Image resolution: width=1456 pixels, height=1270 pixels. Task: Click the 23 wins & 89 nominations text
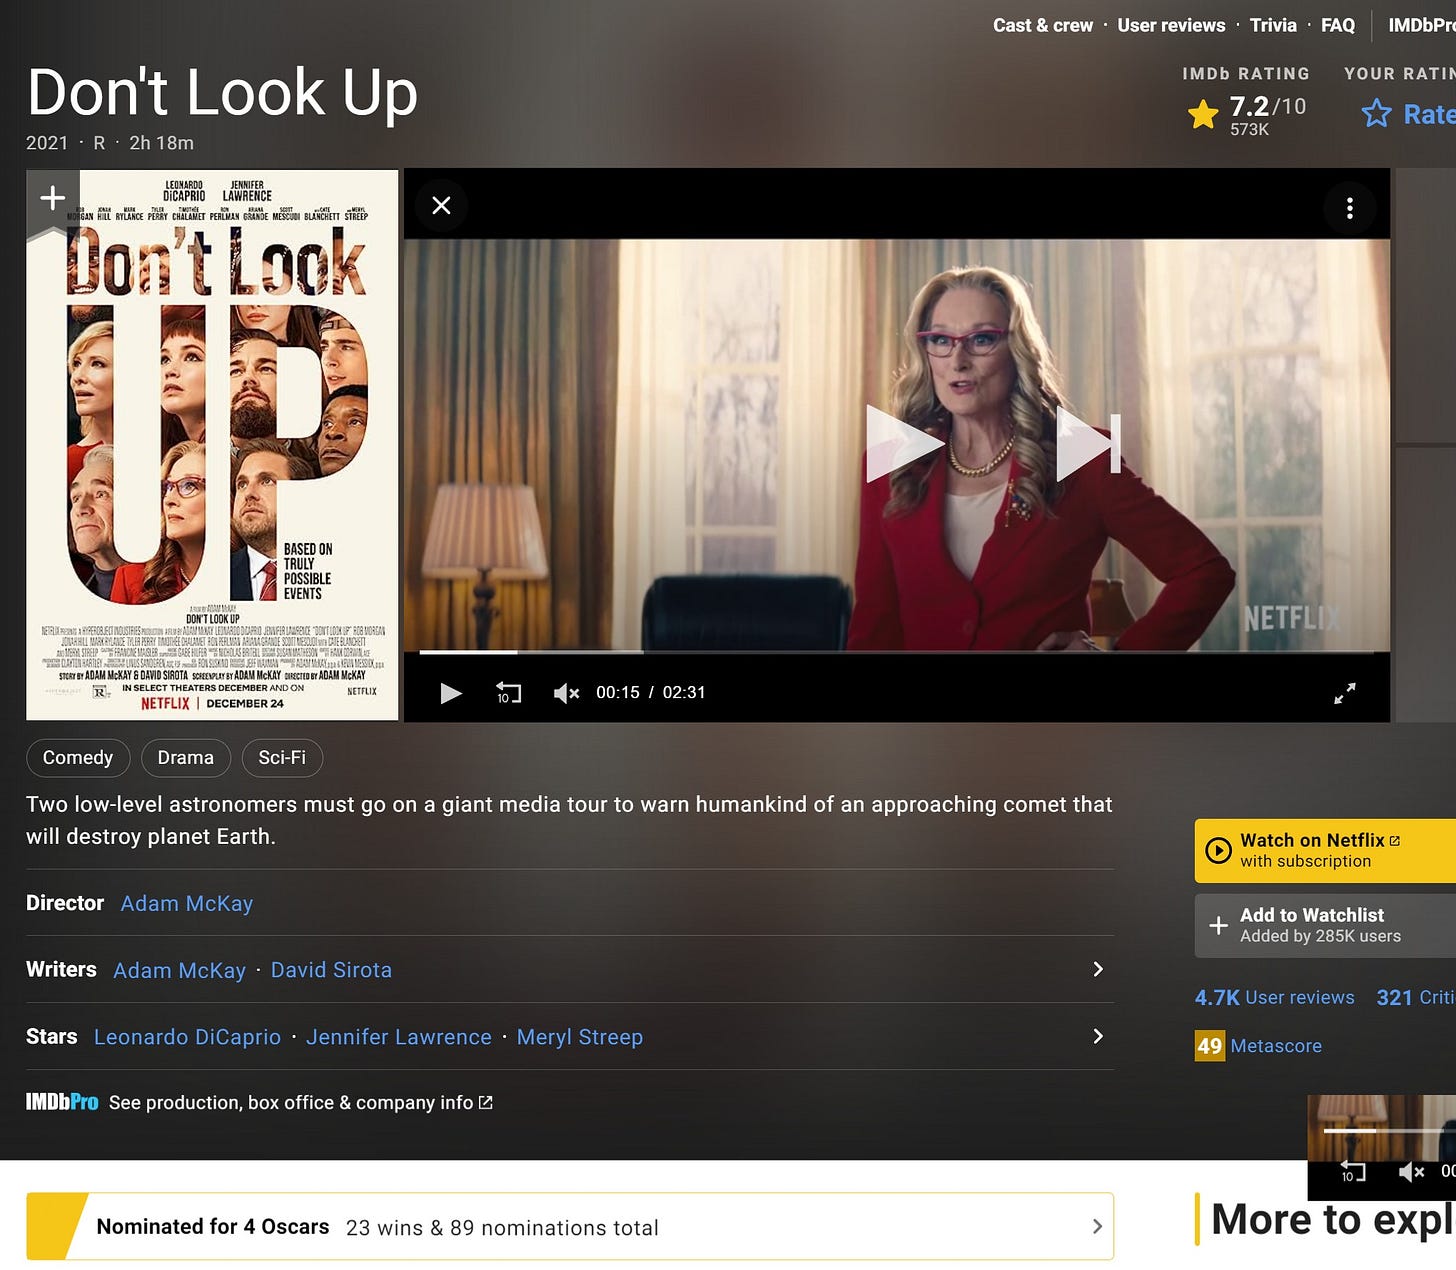point(502,1228)
